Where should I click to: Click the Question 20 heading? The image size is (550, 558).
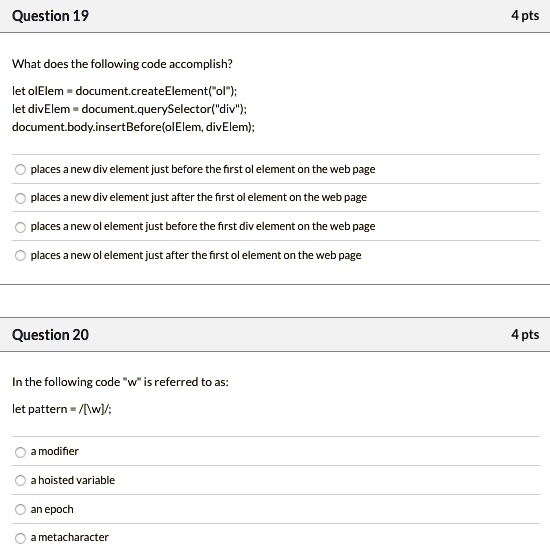(x=50, y=335)
